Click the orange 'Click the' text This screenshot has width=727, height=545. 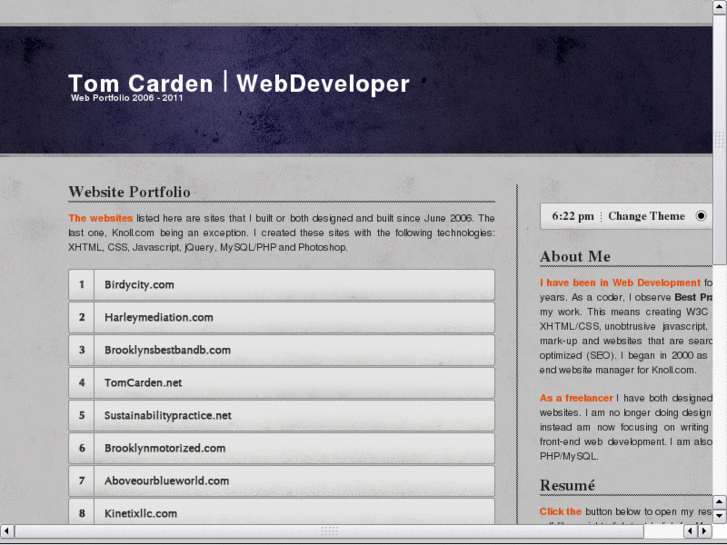coord(560,512)
